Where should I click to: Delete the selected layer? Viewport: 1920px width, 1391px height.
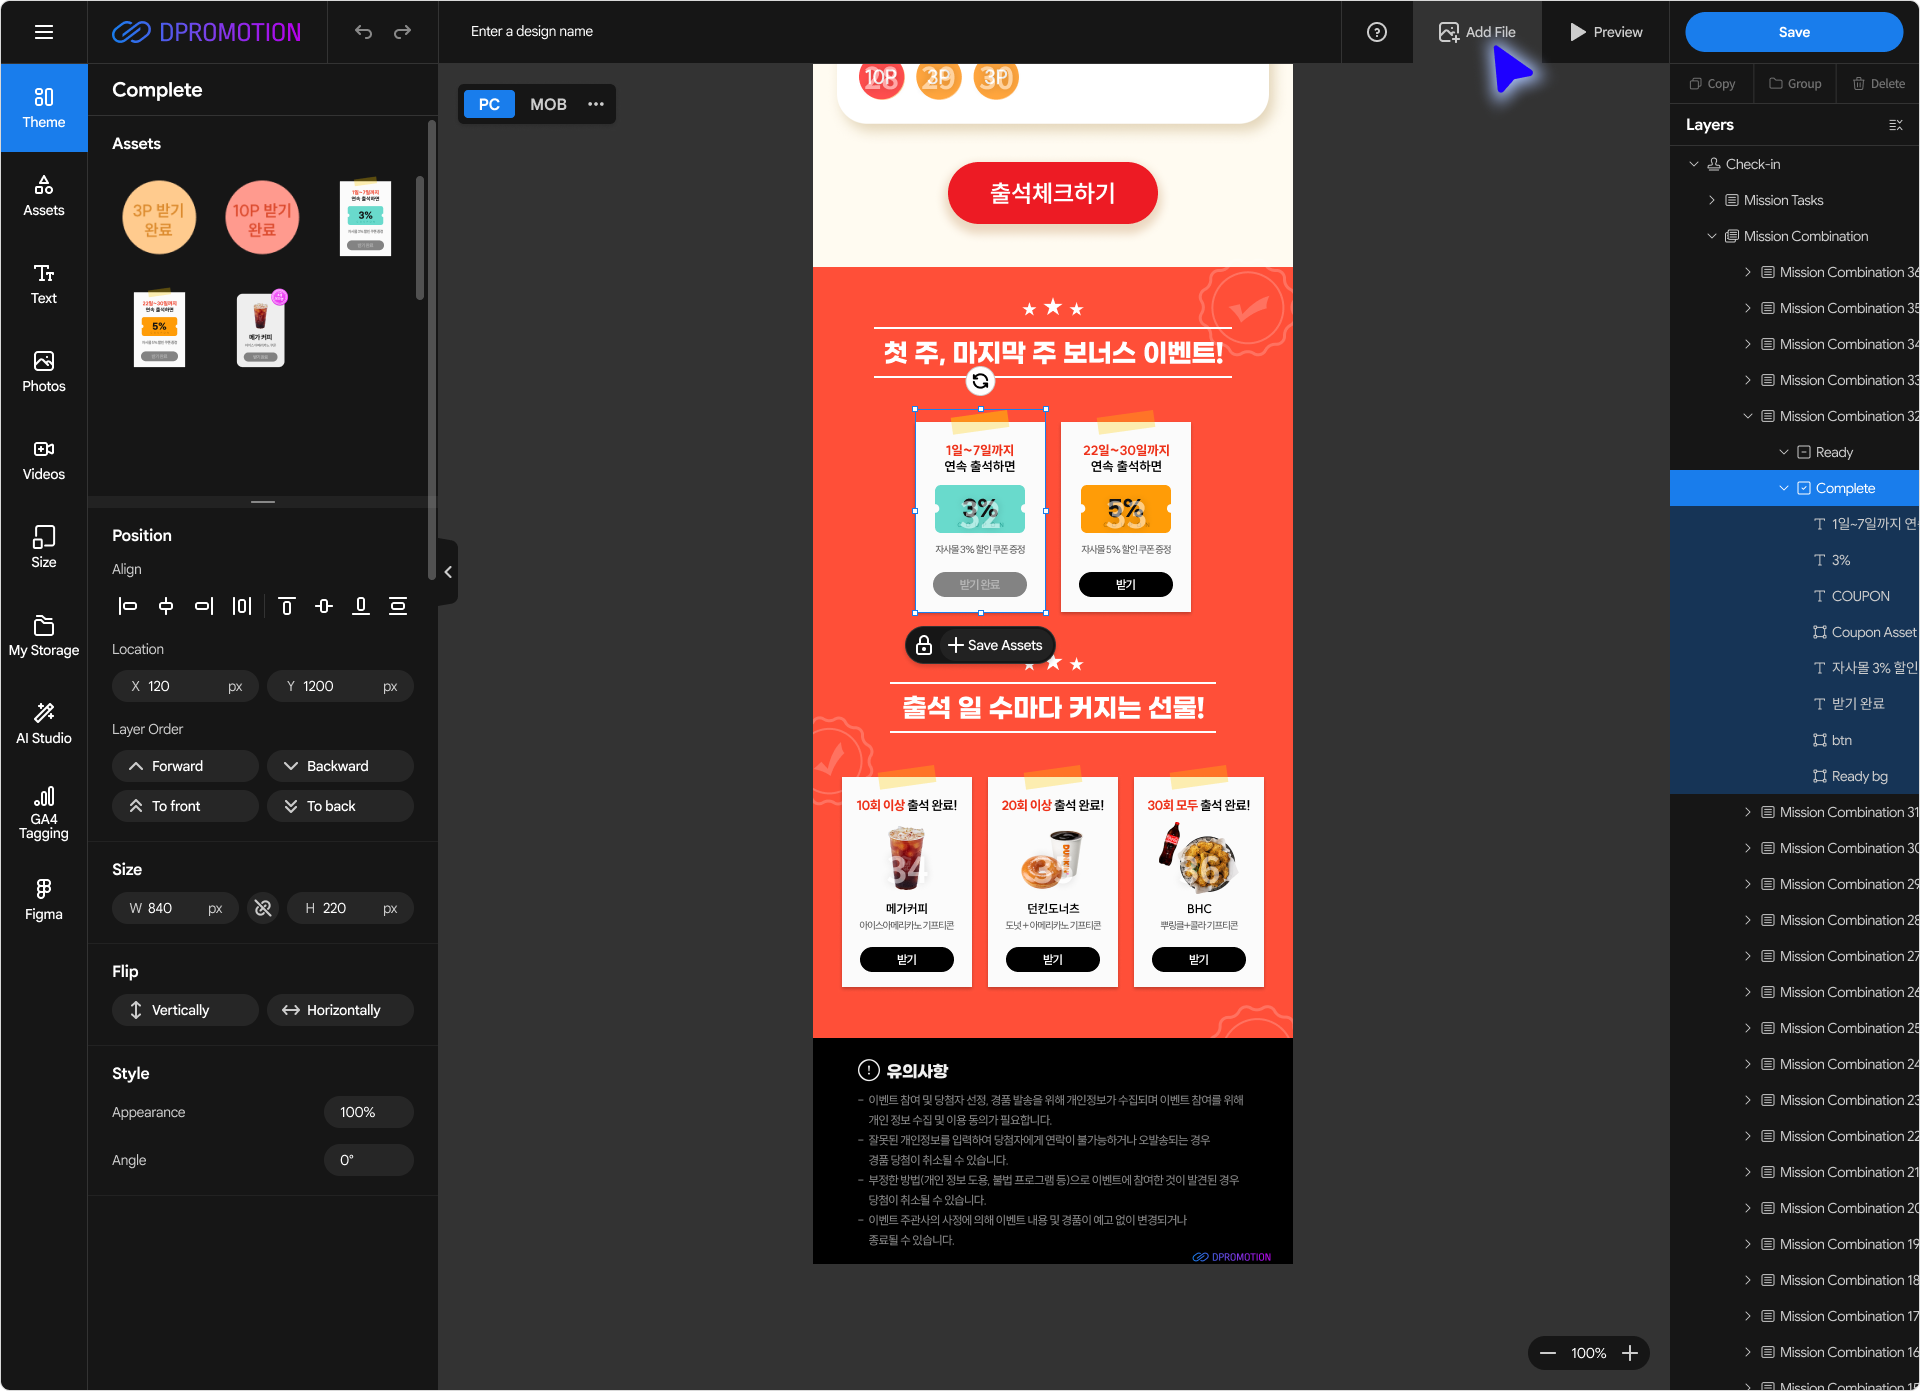(x=1879, y=84)
